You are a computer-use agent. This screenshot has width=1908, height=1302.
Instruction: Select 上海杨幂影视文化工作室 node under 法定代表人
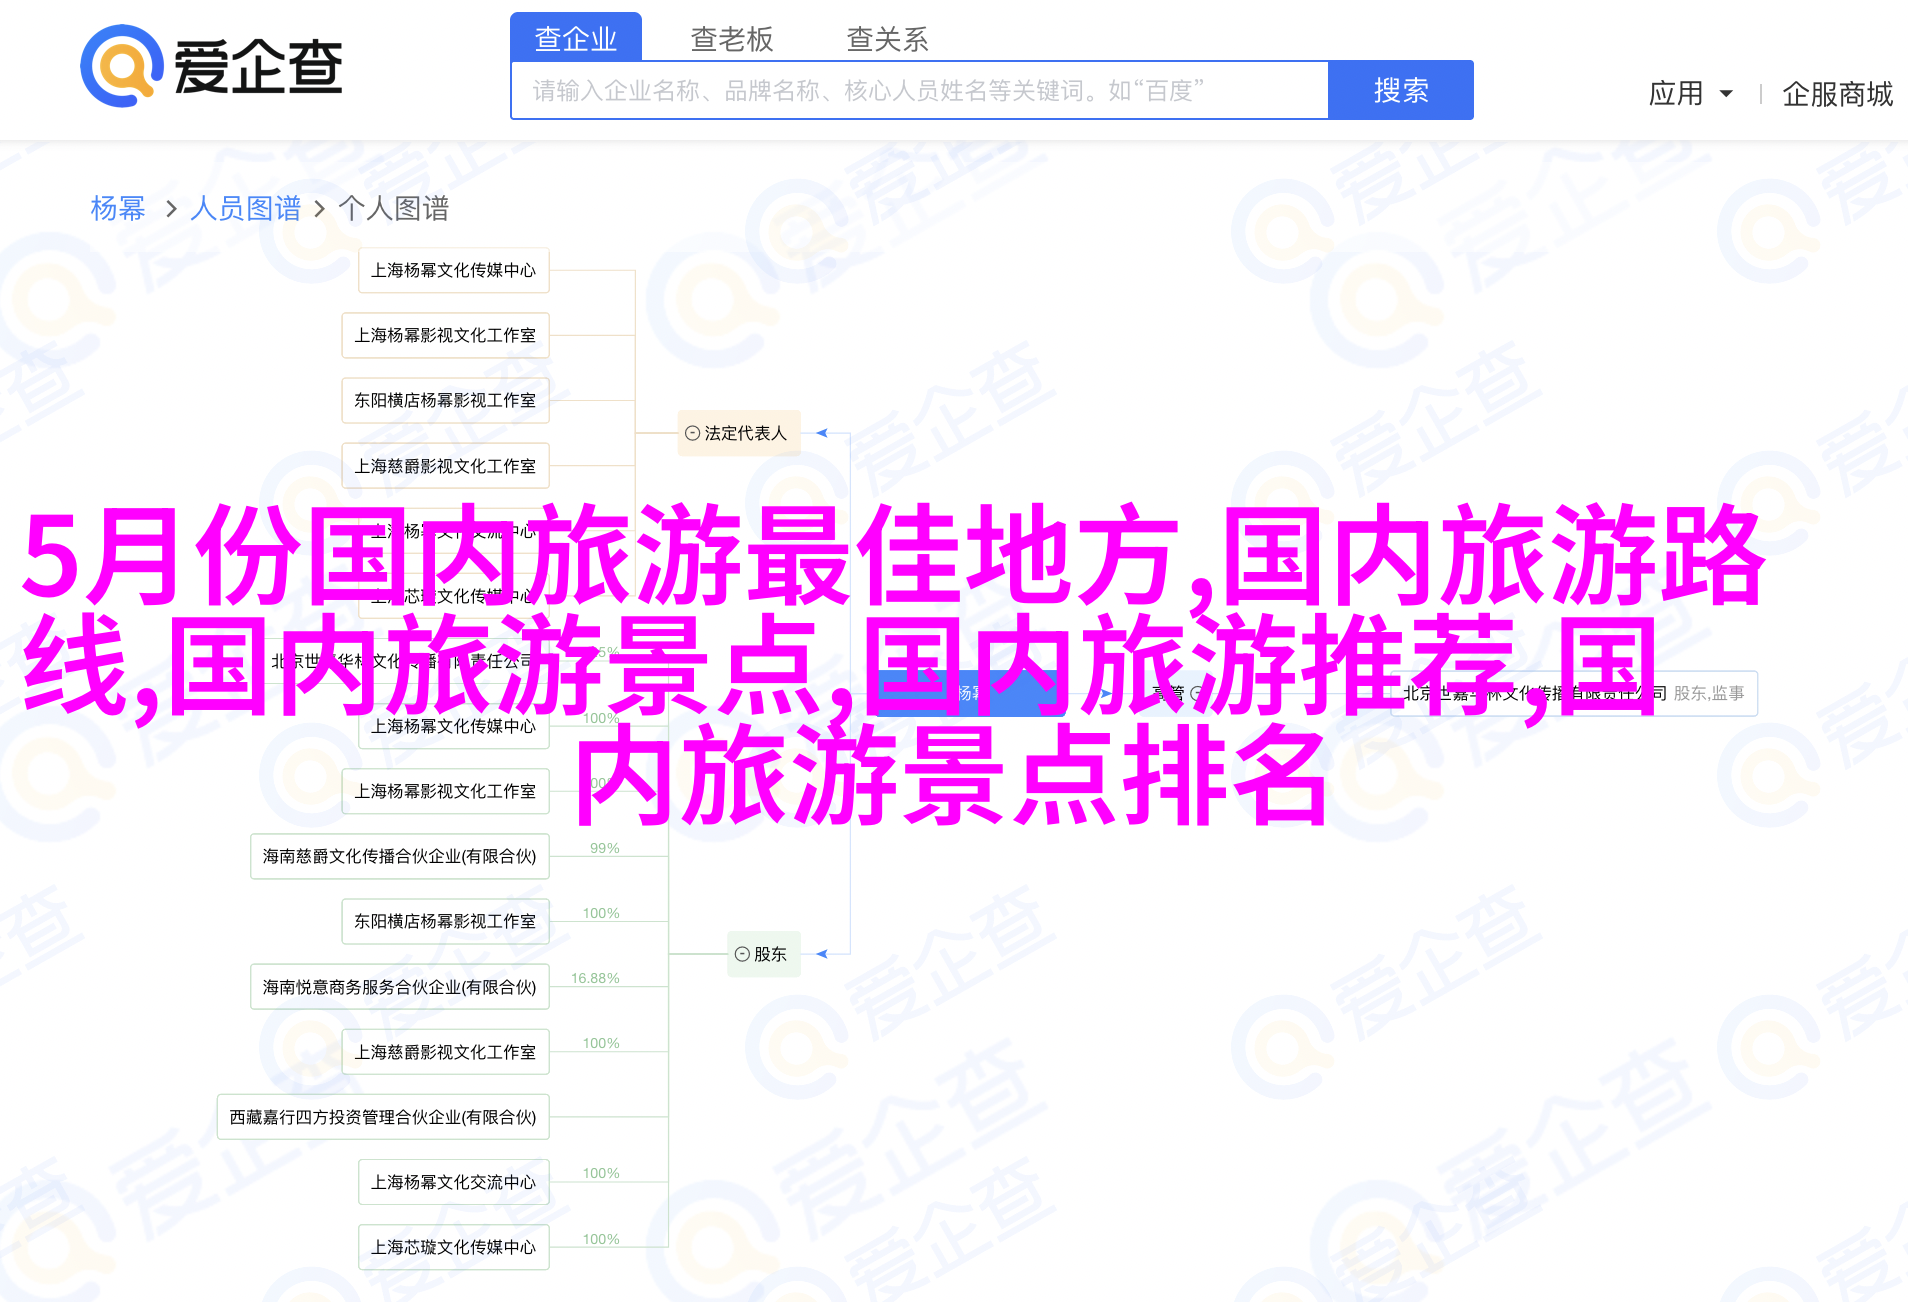click(446, 335)
